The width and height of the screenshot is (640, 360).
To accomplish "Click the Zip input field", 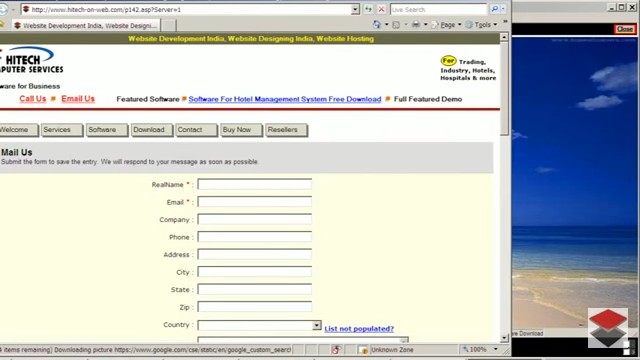I will pos(255,307).
